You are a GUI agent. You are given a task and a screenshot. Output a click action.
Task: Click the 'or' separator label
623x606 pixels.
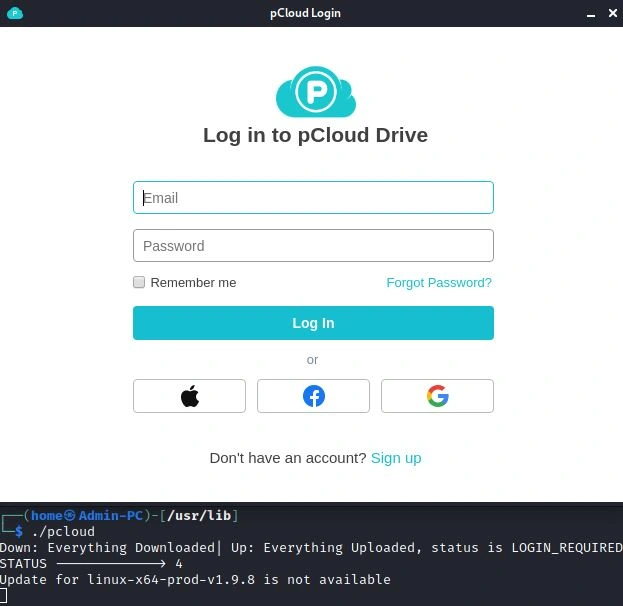click(x=312, y=360)
